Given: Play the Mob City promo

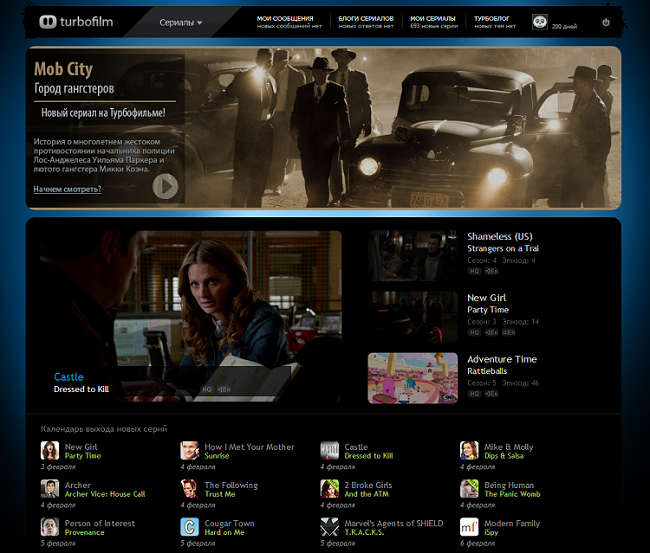Looking at the screenshot, I should pos(165,187).
